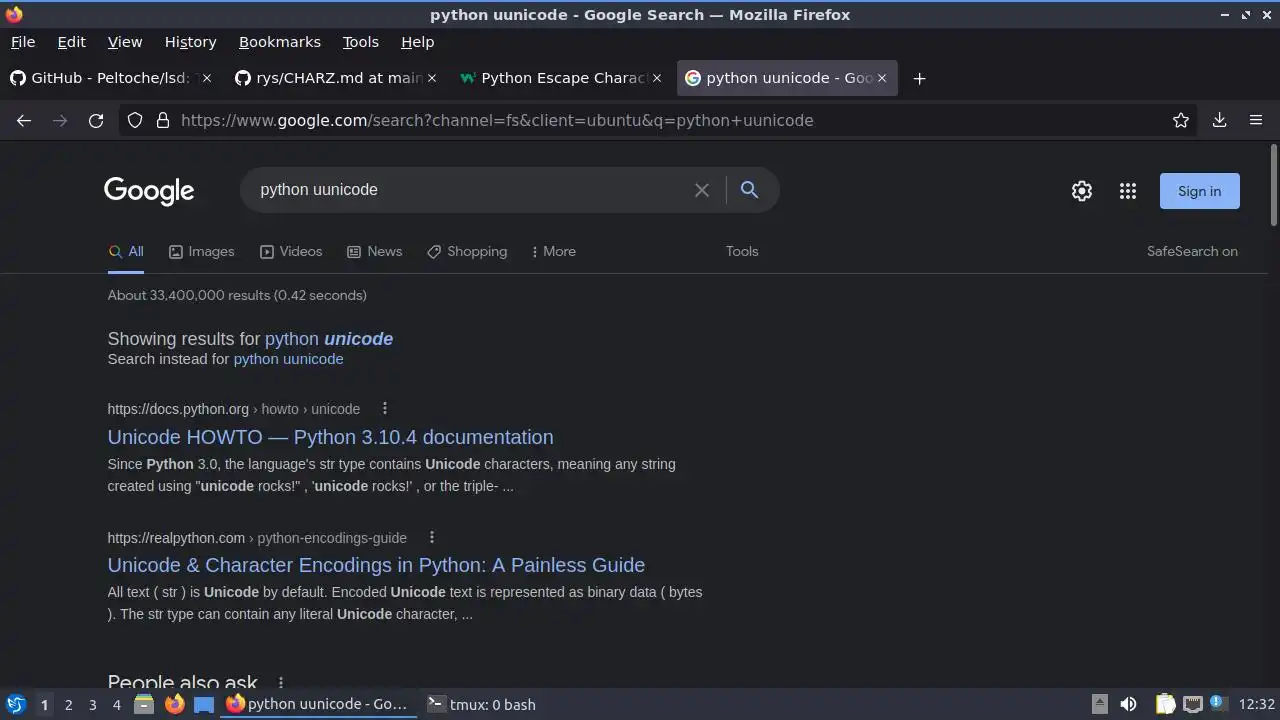Close the python uunicode Google tab

pyautogui.click(x=882, y=78)
